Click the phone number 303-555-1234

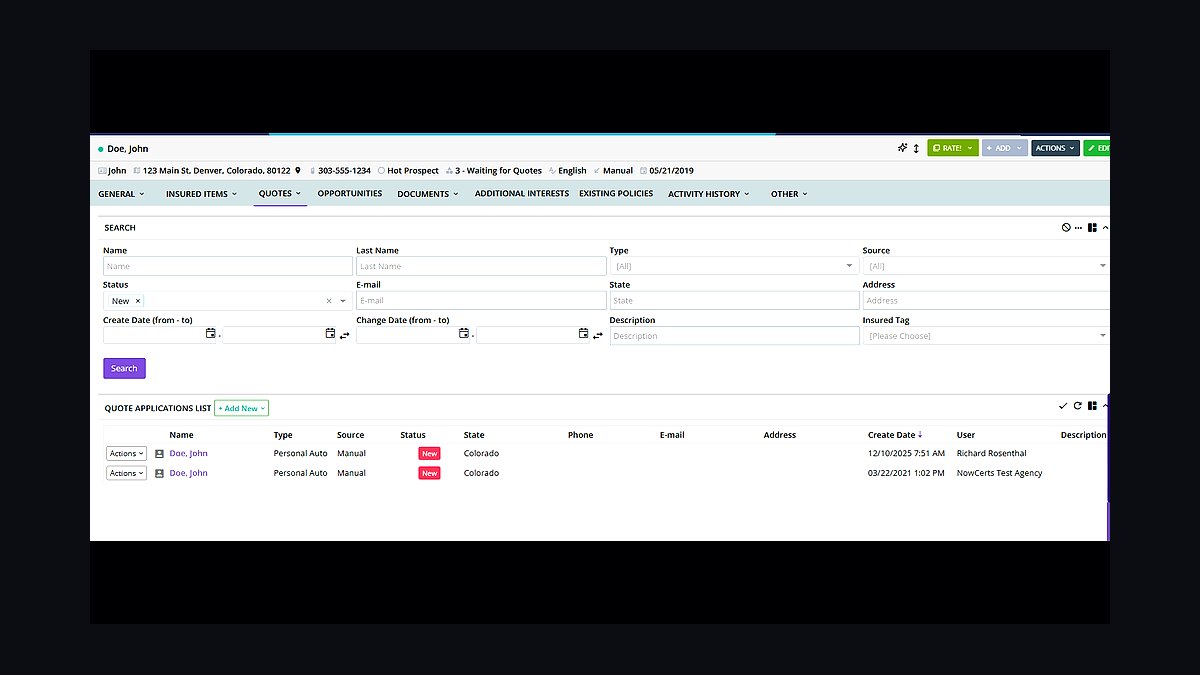(x=344, y=171)
